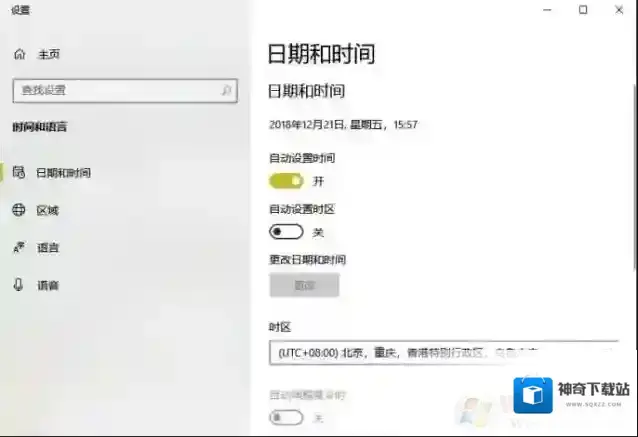Image resolution: width=638 pixels, height=437 pixels.
Task: Open the 区域 settings page
Action: click(x=47, y=210)
